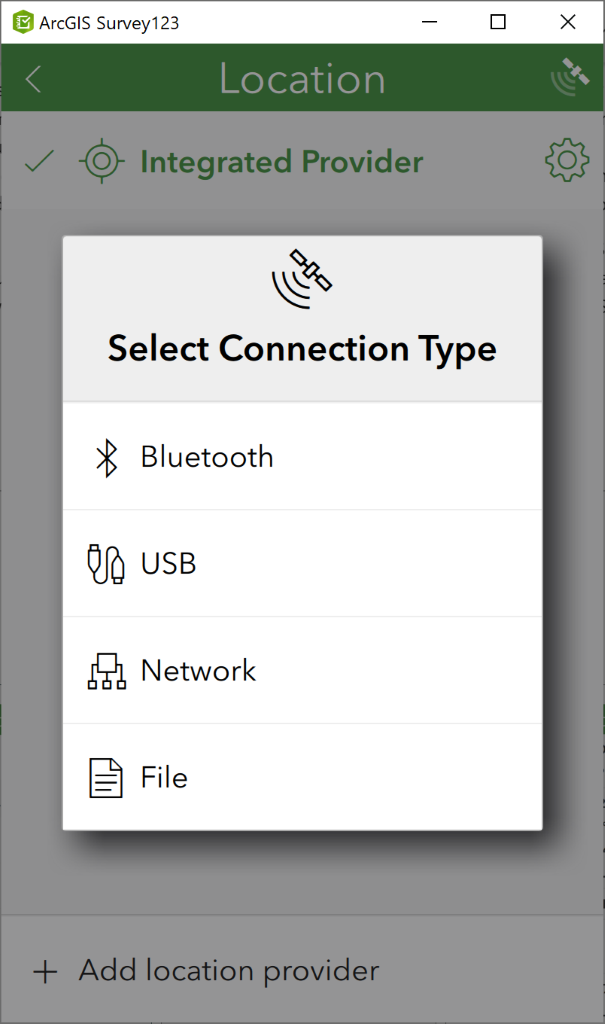Click the File document icon
The width and height of the screenshot is (605, 1024).
click(x=105, y=778)
